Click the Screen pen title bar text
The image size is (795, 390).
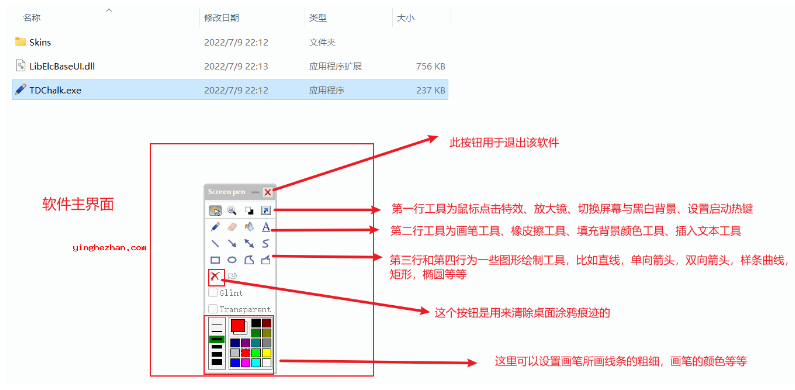pos(227,192)
